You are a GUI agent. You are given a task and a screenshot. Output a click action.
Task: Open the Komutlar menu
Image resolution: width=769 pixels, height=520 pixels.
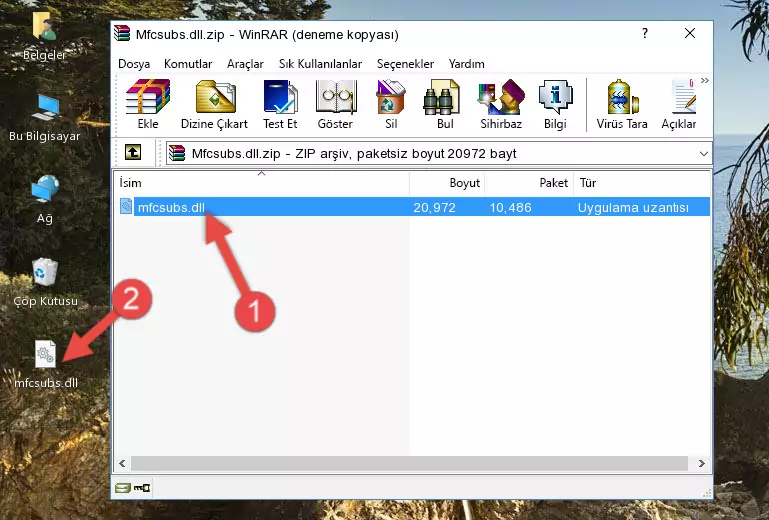[188, 64]
